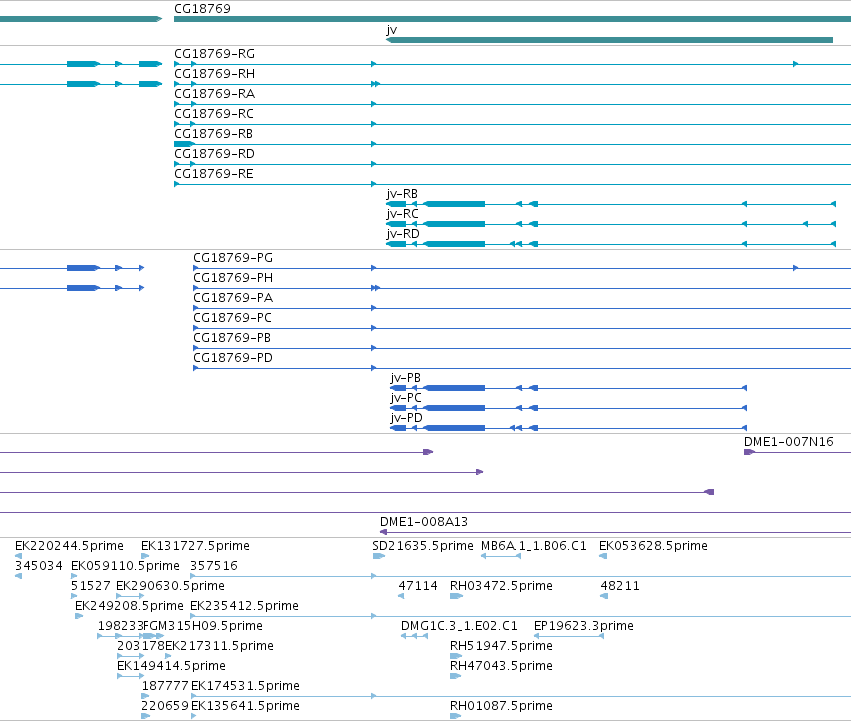Select EST EK059110.5prime
This screenshot has width=851, height=721.
125,566
